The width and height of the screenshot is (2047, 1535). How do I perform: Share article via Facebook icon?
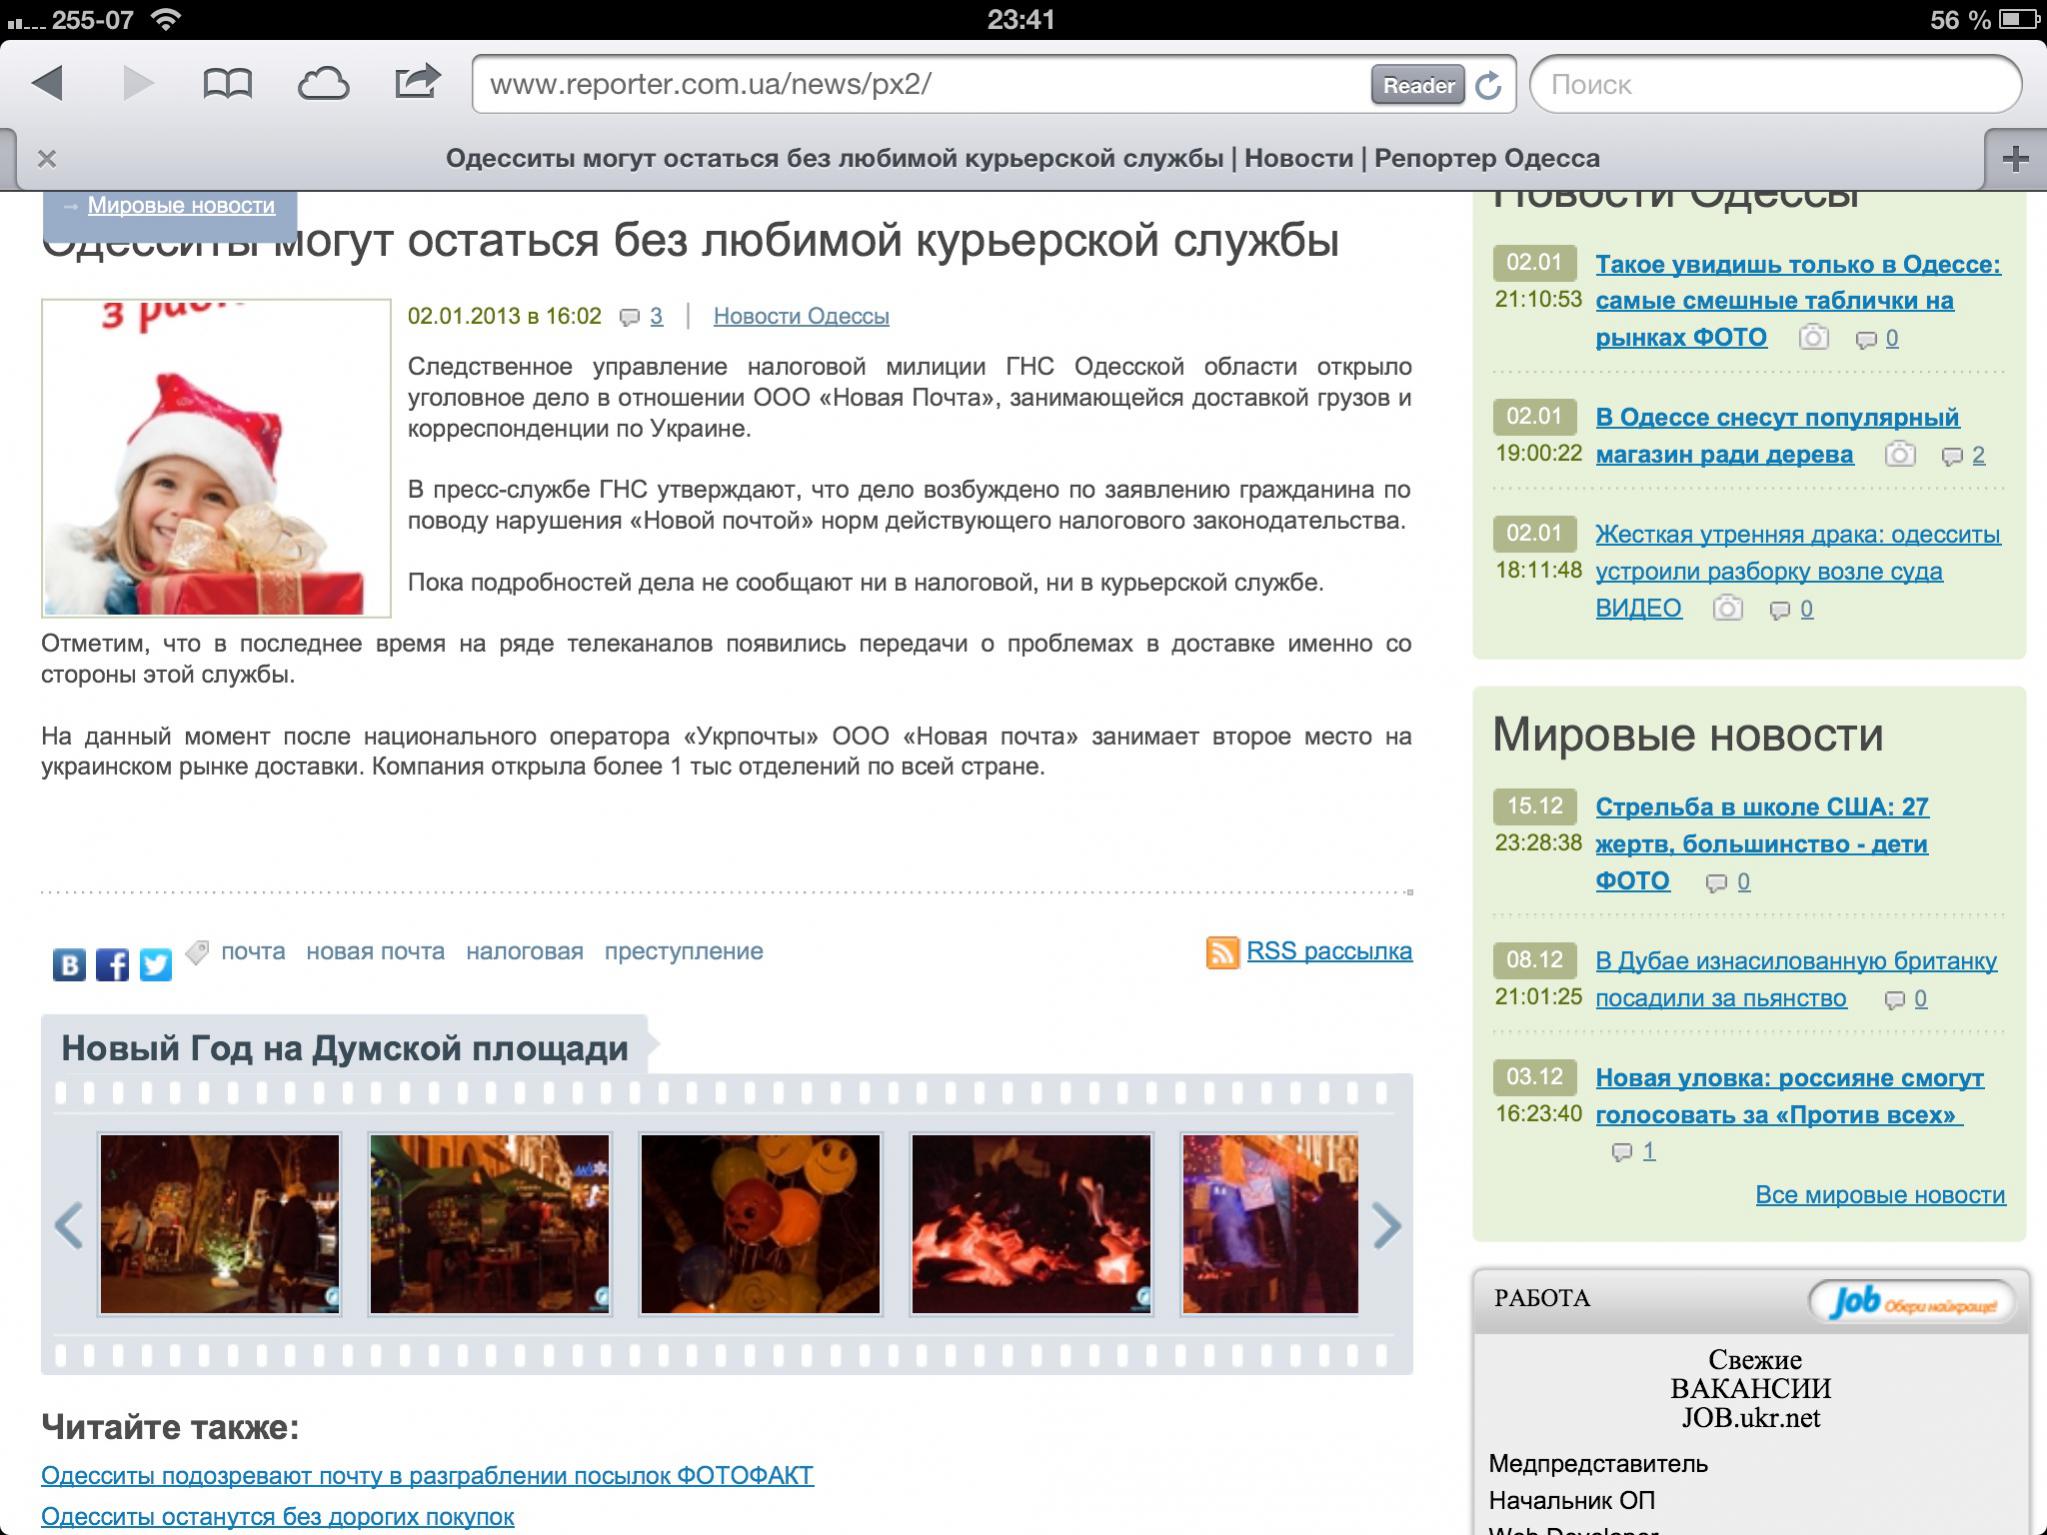click(112, 964)
